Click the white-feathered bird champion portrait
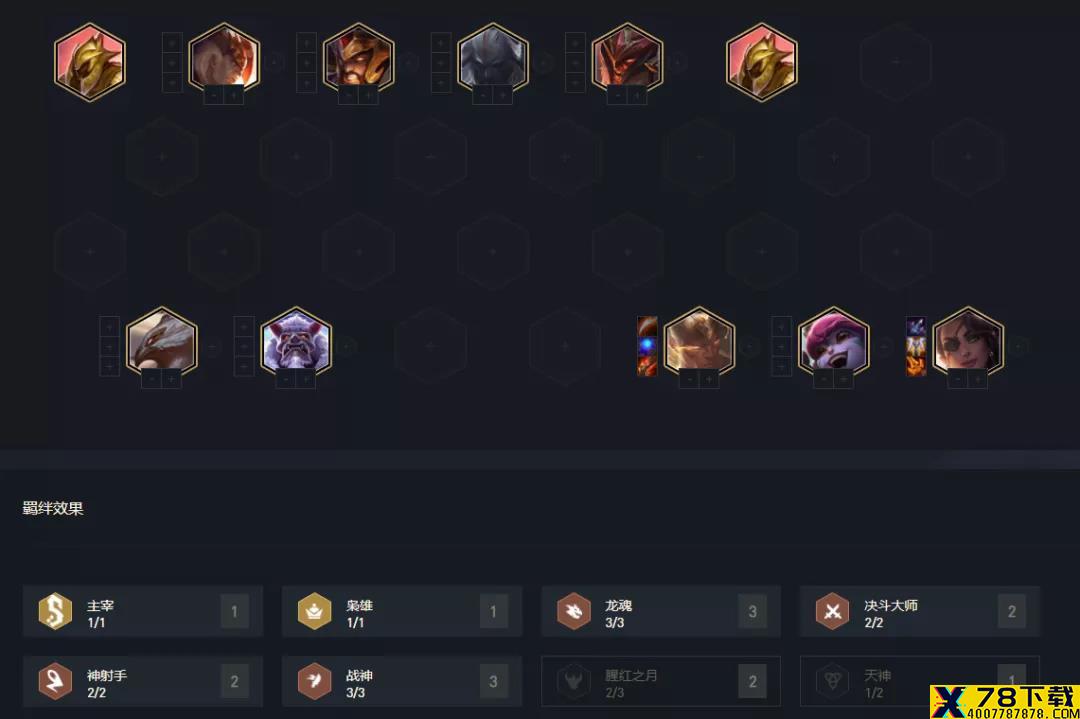The image size is (1080, 719). click(x=162, y=342)
